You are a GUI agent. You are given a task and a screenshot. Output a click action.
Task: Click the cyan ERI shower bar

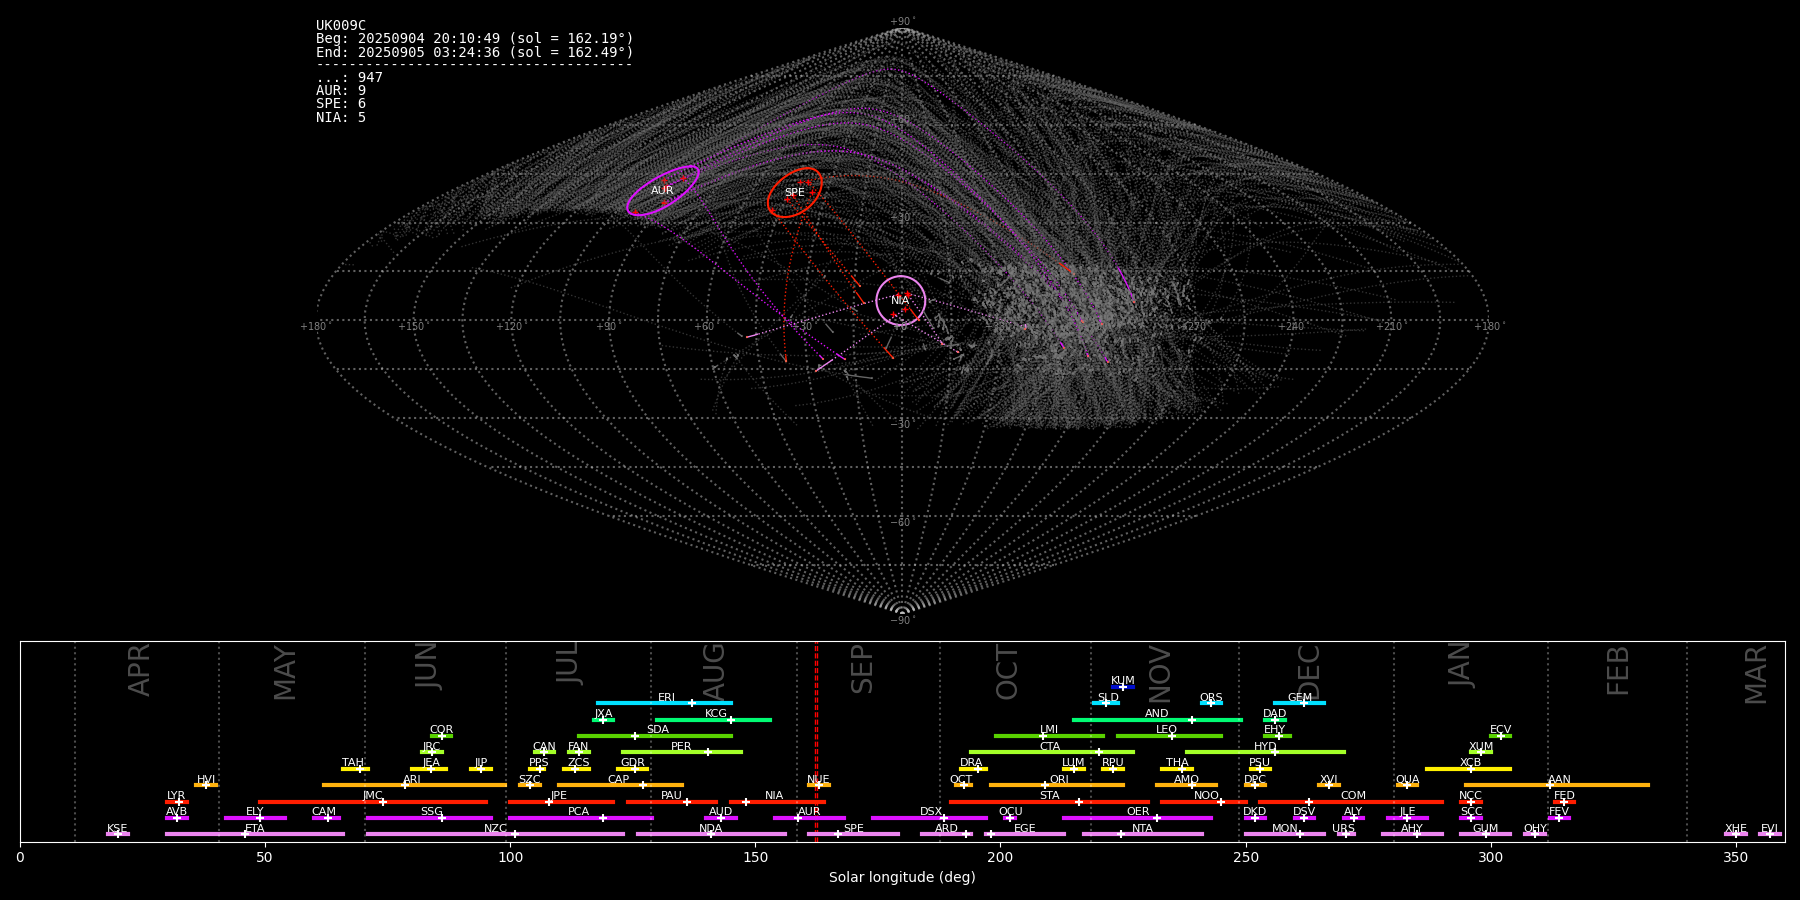pos(664,703)
